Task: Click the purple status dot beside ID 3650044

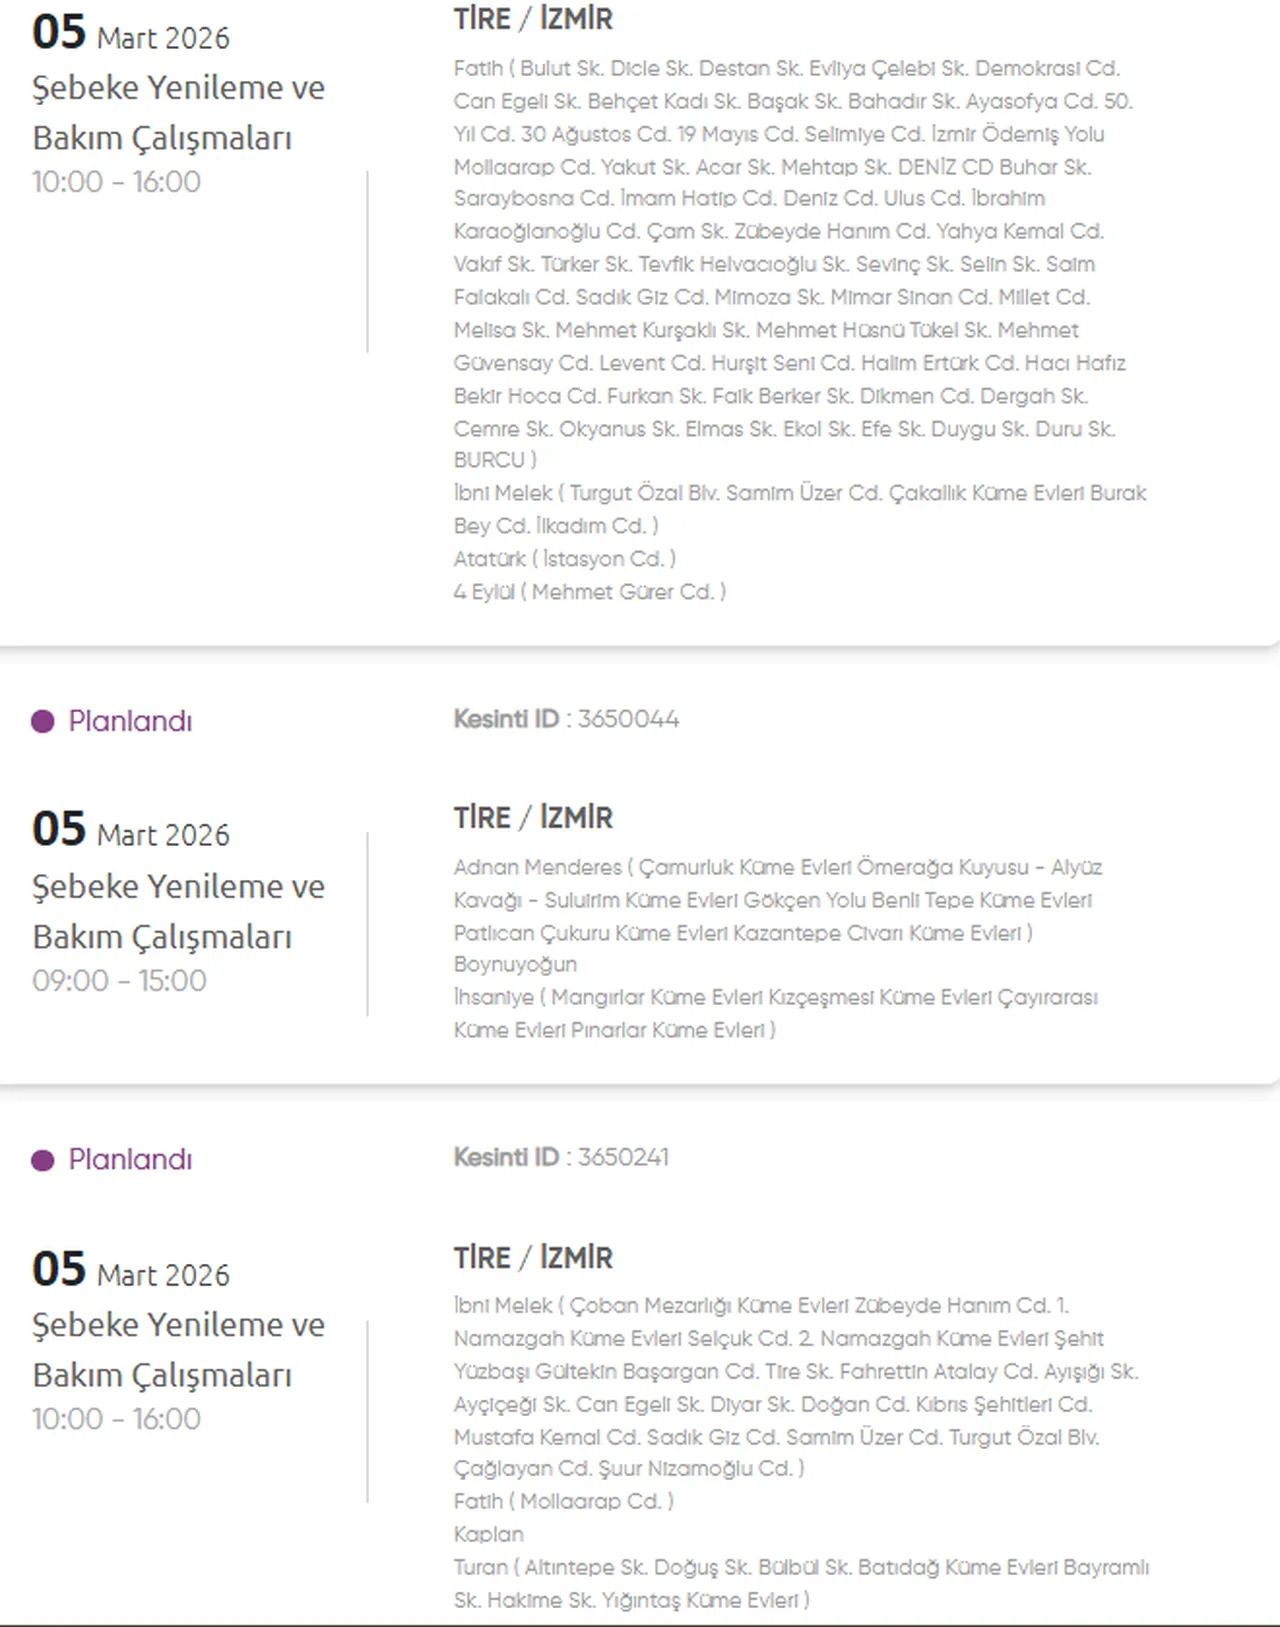Action: pyautogui.click(x=43, y=721)
